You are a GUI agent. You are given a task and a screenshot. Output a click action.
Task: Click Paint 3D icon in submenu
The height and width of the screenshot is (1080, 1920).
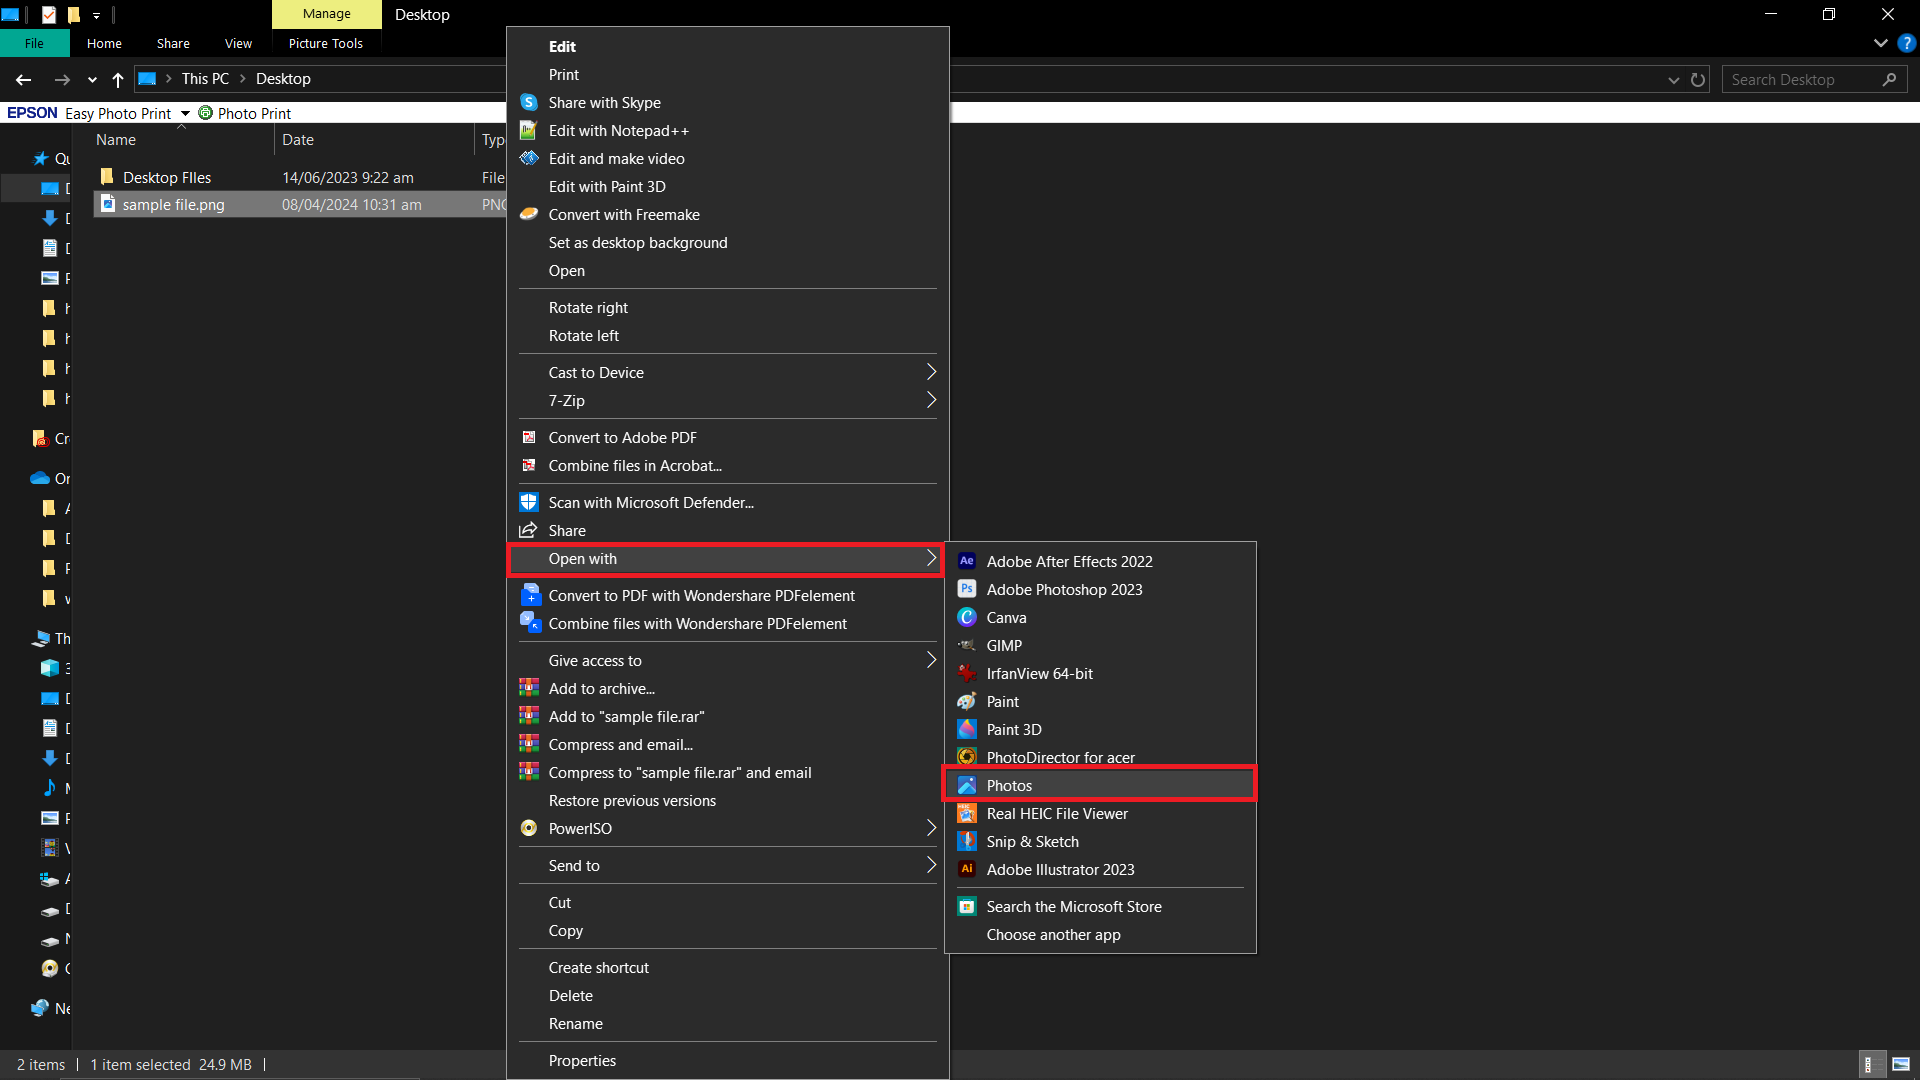coord(971,729)
